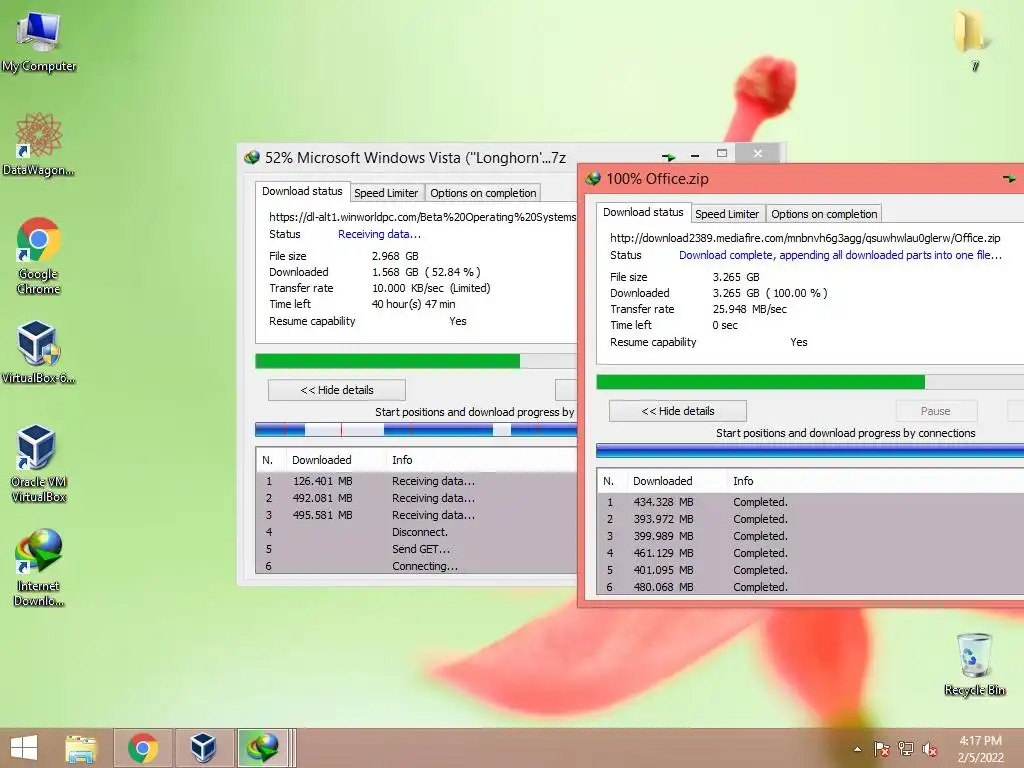This screenshot has width=1024, height=768.
Task: Click the 10.000 KB/sec (Limited) transfer rate
Action: pos(431,288)
